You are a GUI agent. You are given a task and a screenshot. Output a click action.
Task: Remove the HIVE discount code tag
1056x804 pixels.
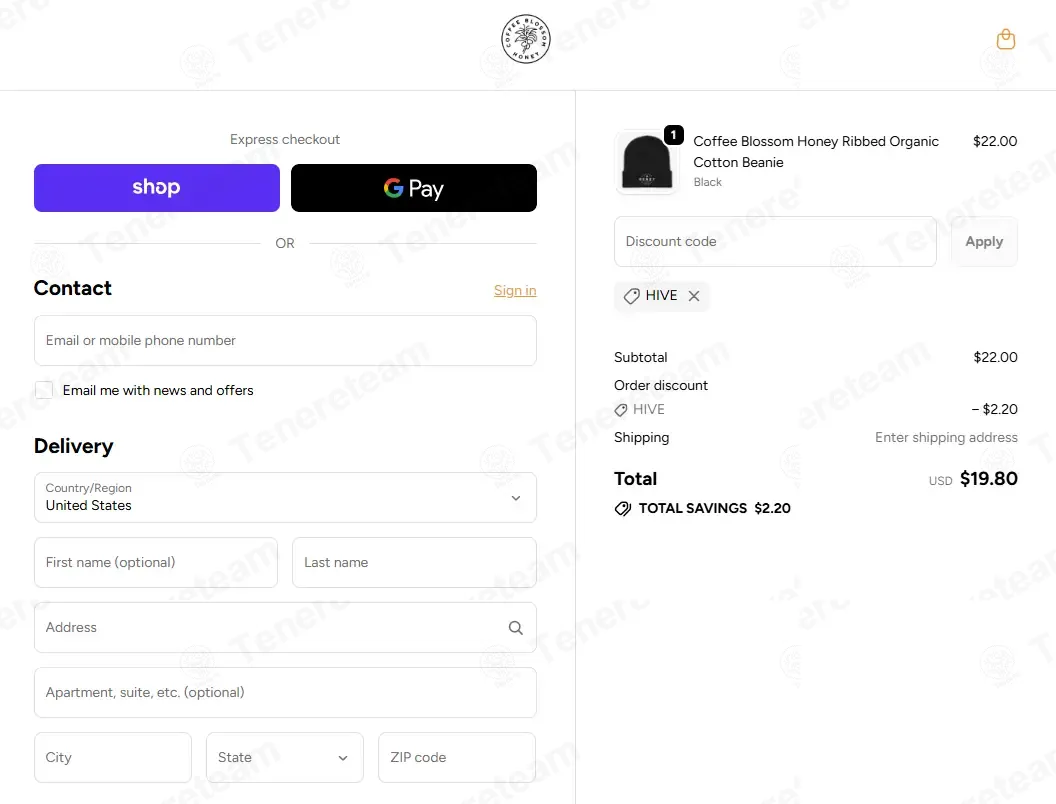[694, 296]
